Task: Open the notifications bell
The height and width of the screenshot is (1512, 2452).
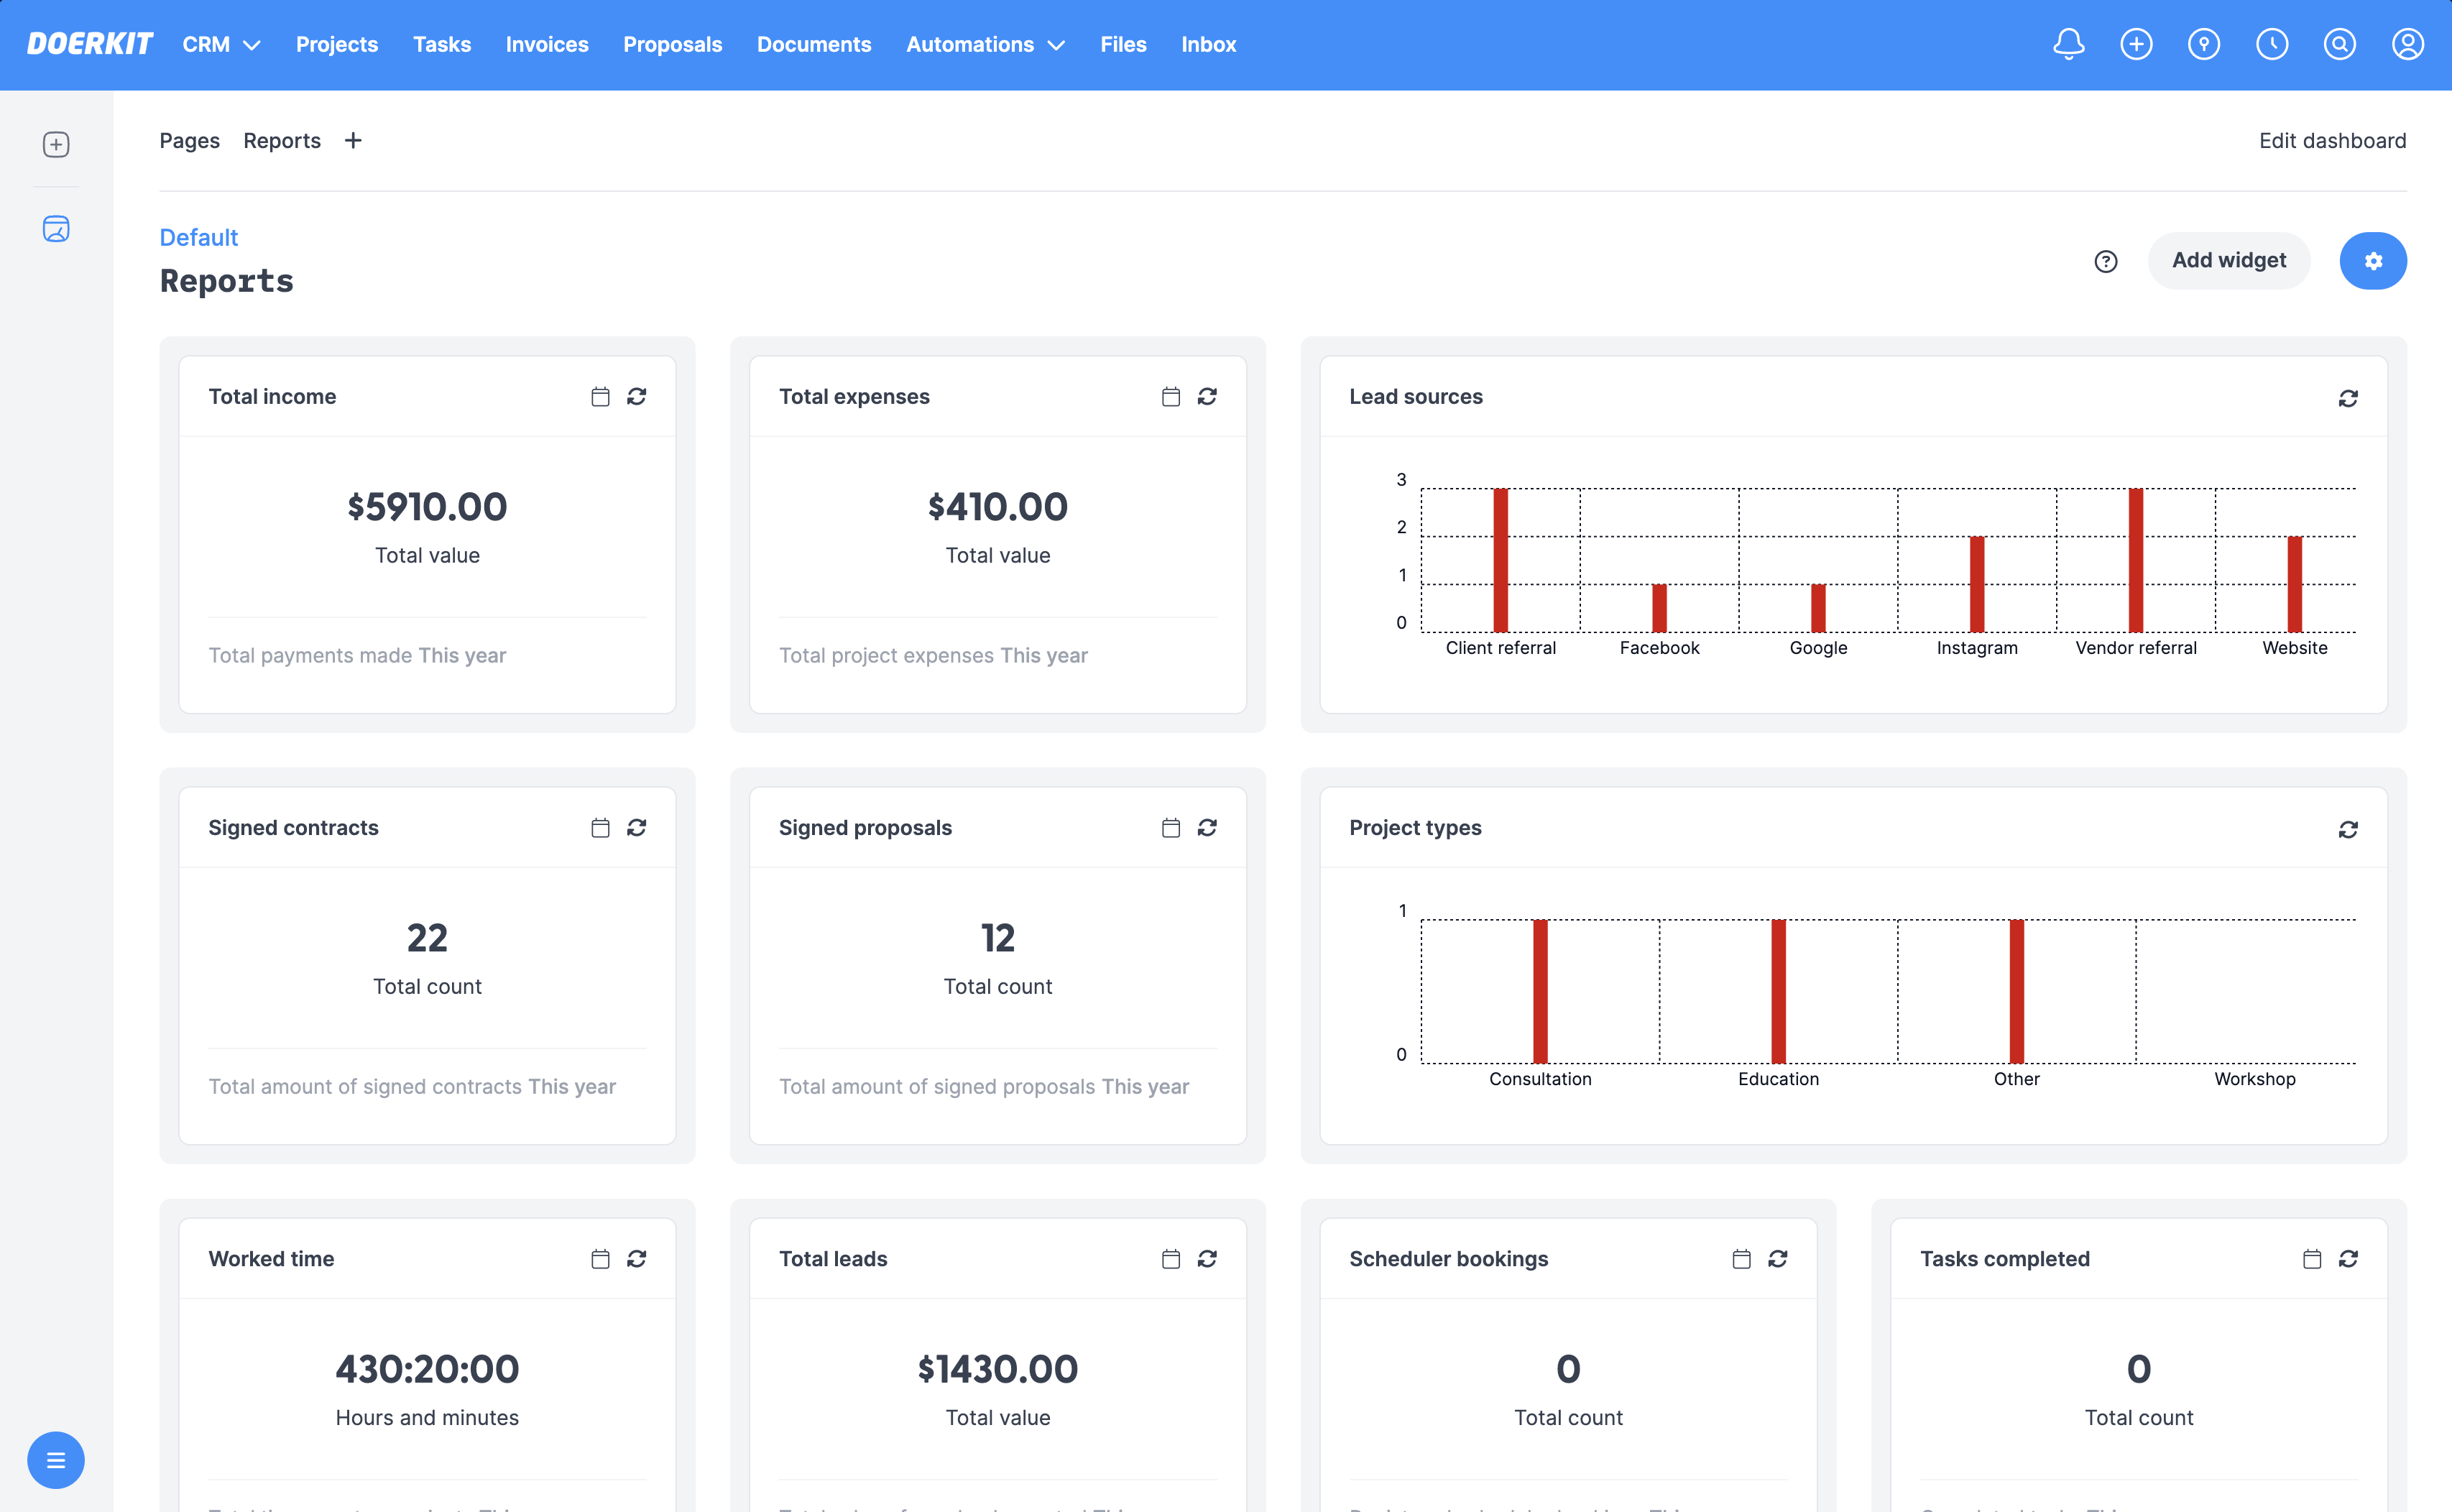Action: [x=2068, y=44]
